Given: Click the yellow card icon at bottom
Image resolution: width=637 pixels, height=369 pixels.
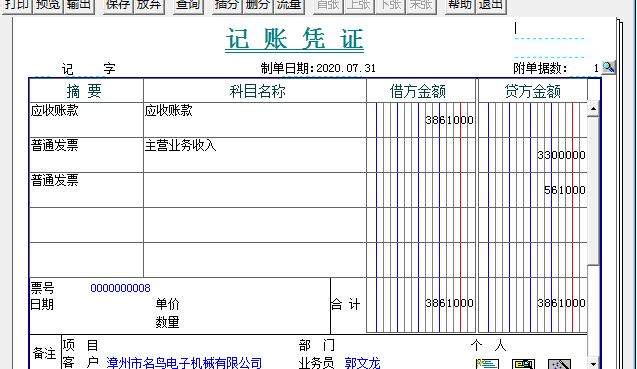Looking at the screenshot, I should pos(523,364).
